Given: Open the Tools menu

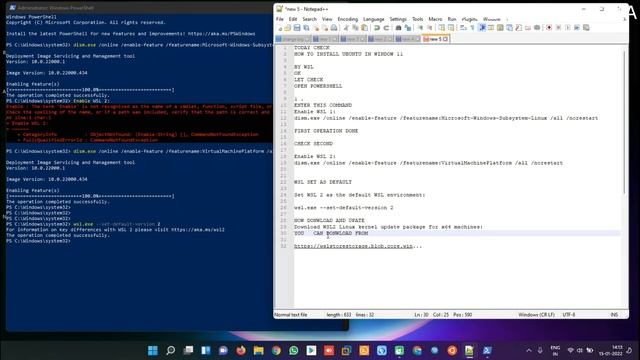Looking at the screenshot, I should tap(418, 19).
